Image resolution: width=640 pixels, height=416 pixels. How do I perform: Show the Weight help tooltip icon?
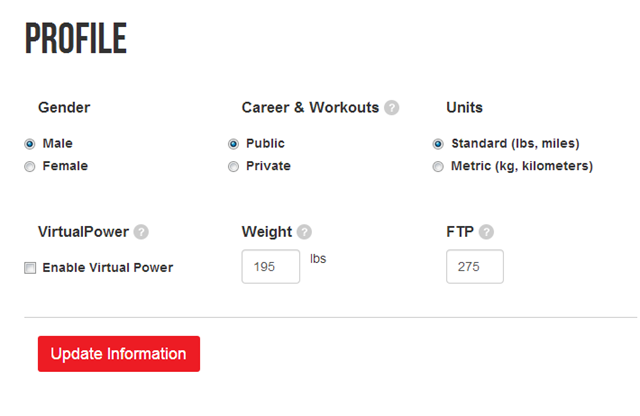click(x=304, y=232)
